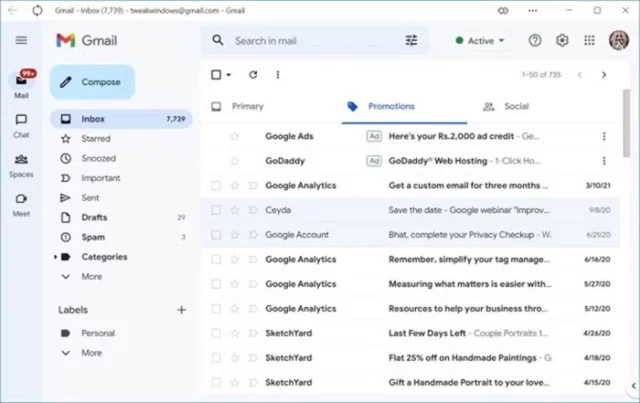Click the Search in mail field
The height and width of the screenshot is (403, 640).
tap(314, 40)
